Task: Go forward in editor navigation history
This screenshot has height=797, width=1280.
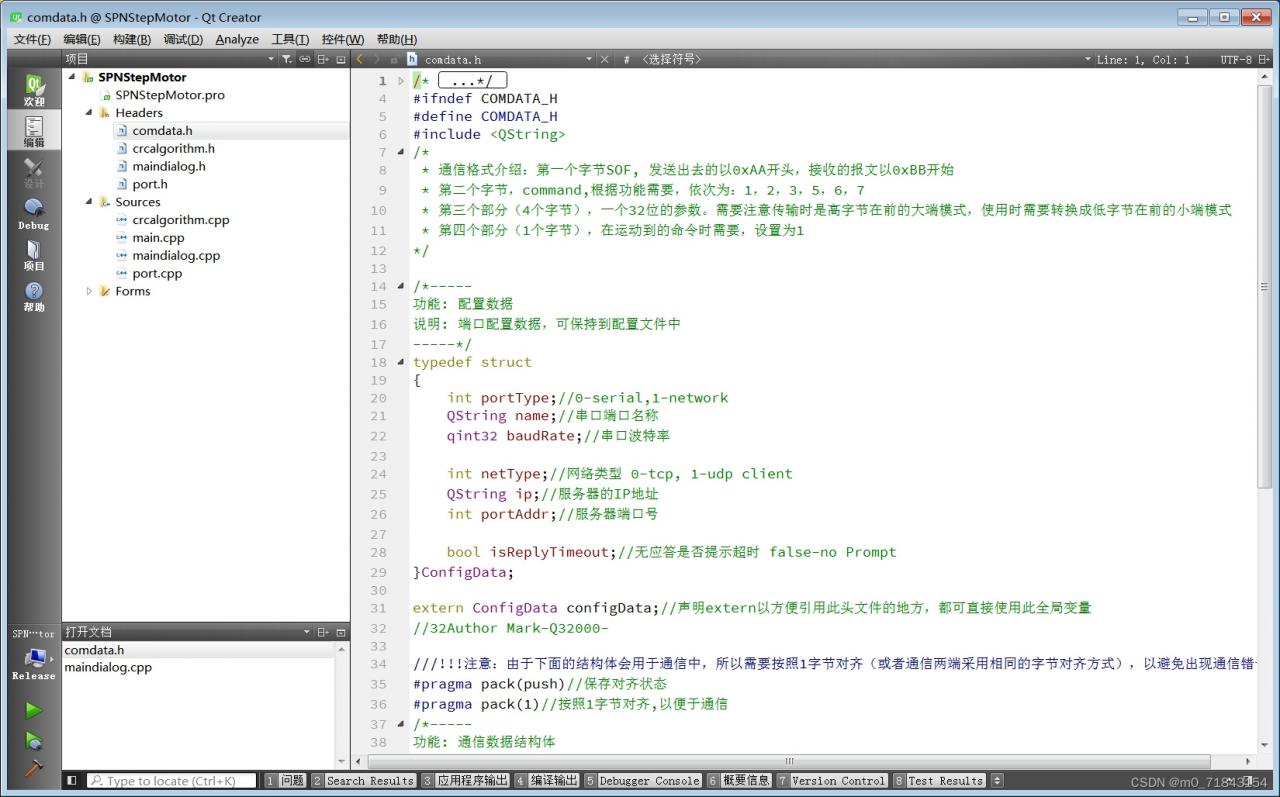Action: click(x=377, y=59)
